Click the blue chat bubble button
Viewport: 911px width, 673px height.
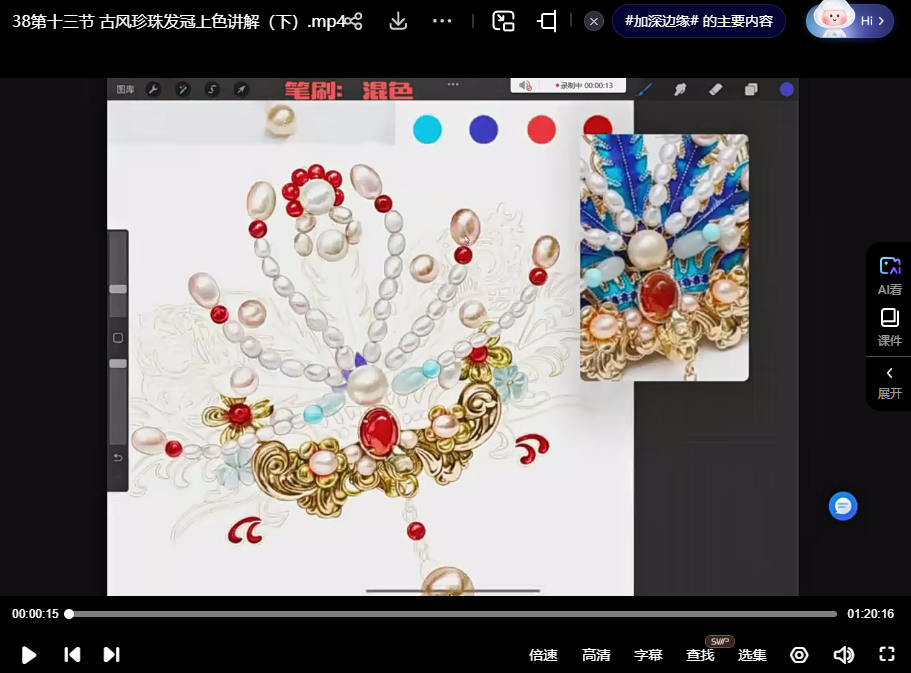point(842,506)
